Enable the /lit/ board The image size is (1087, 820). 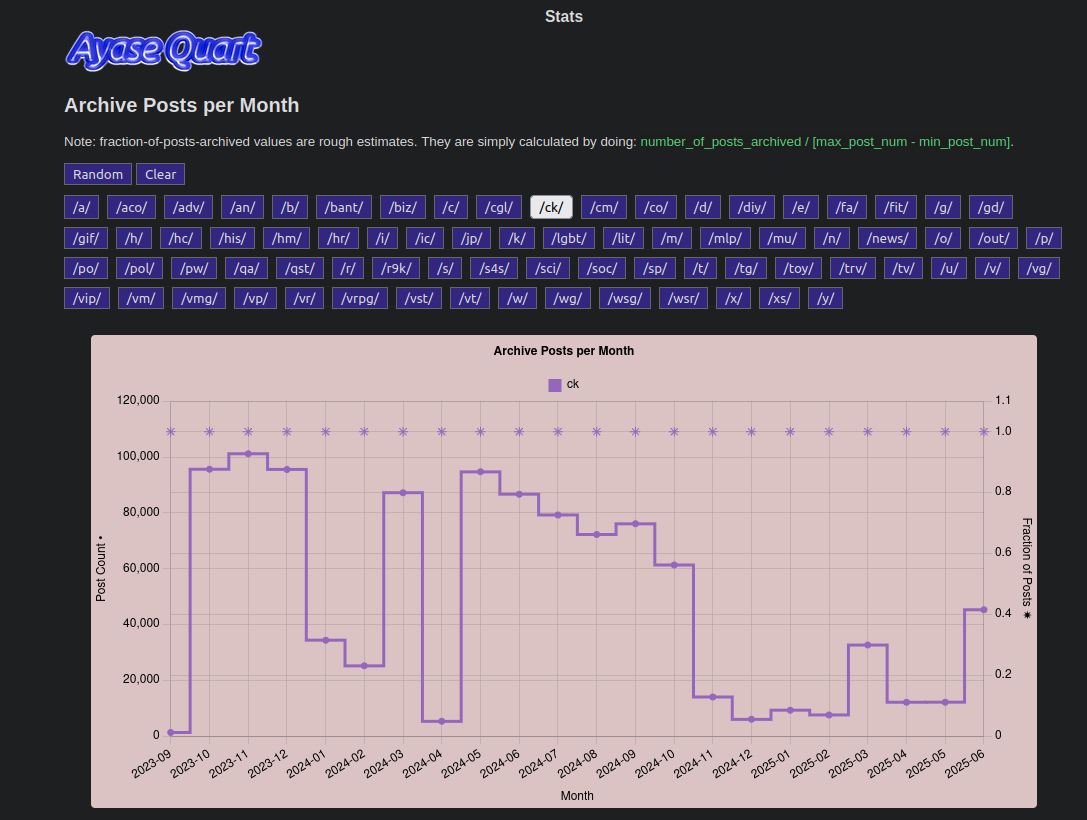coord(623,238)
